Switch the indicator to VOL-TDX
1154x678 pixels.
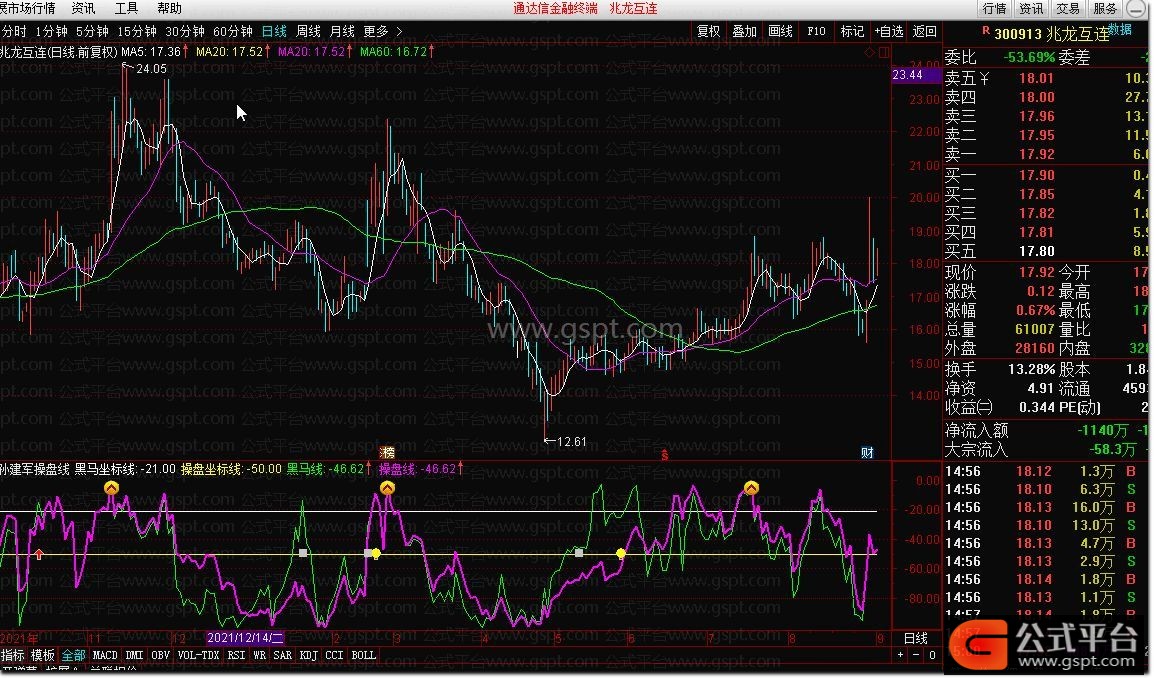point(198,655)
